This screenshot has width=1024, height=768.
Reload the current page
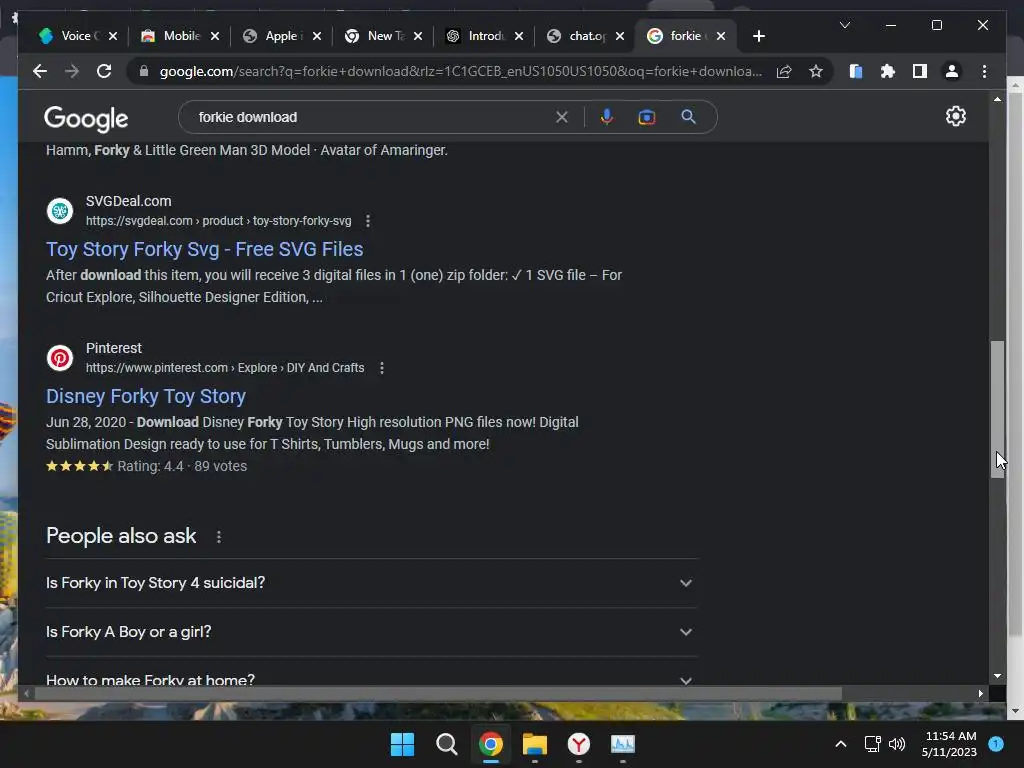(x=104, y=71)
